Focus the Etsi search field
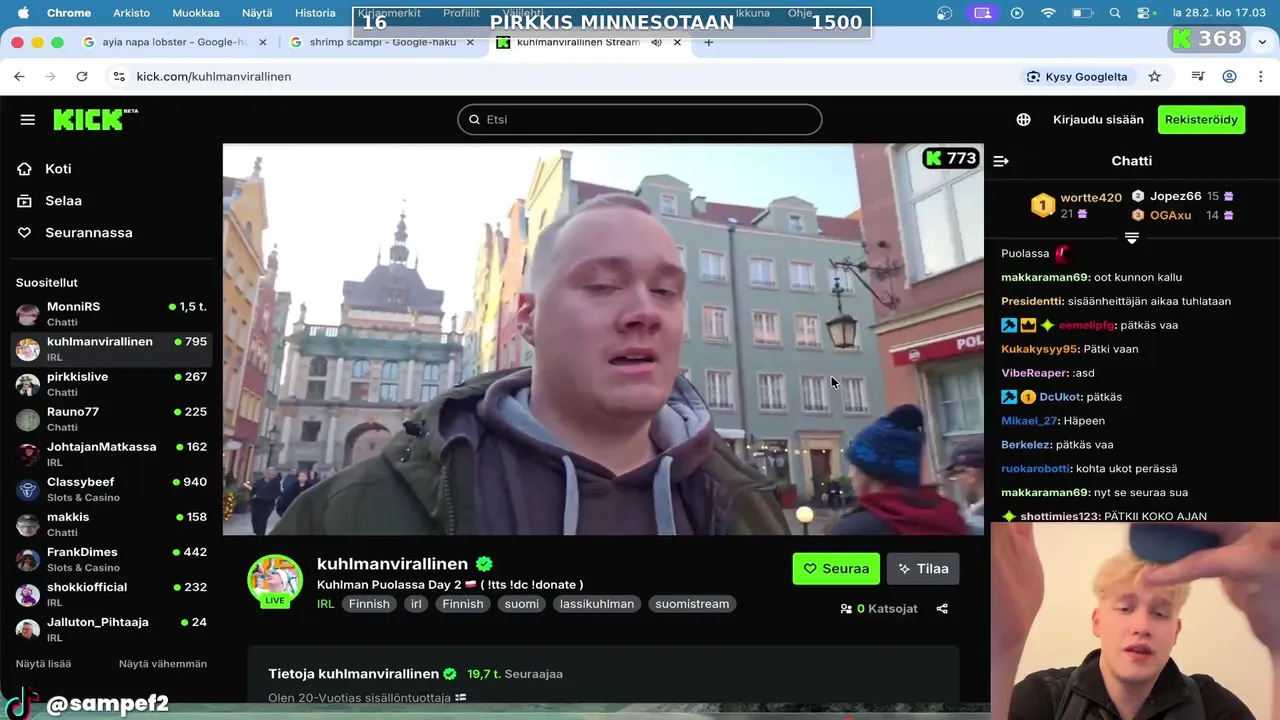Image resolution: width=1280 pixels, height=720 pixels. coord(640,120)
